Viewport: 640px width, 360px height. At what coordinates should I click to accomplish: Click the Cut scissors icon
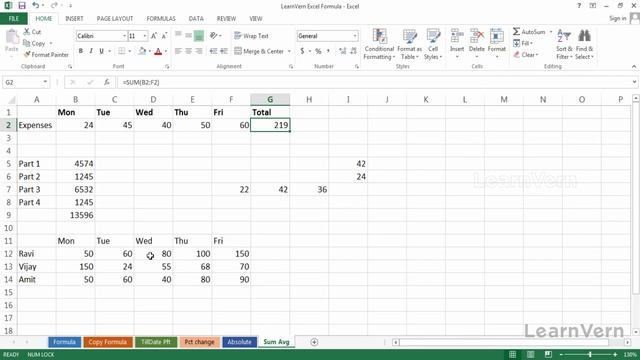point(27,31)
